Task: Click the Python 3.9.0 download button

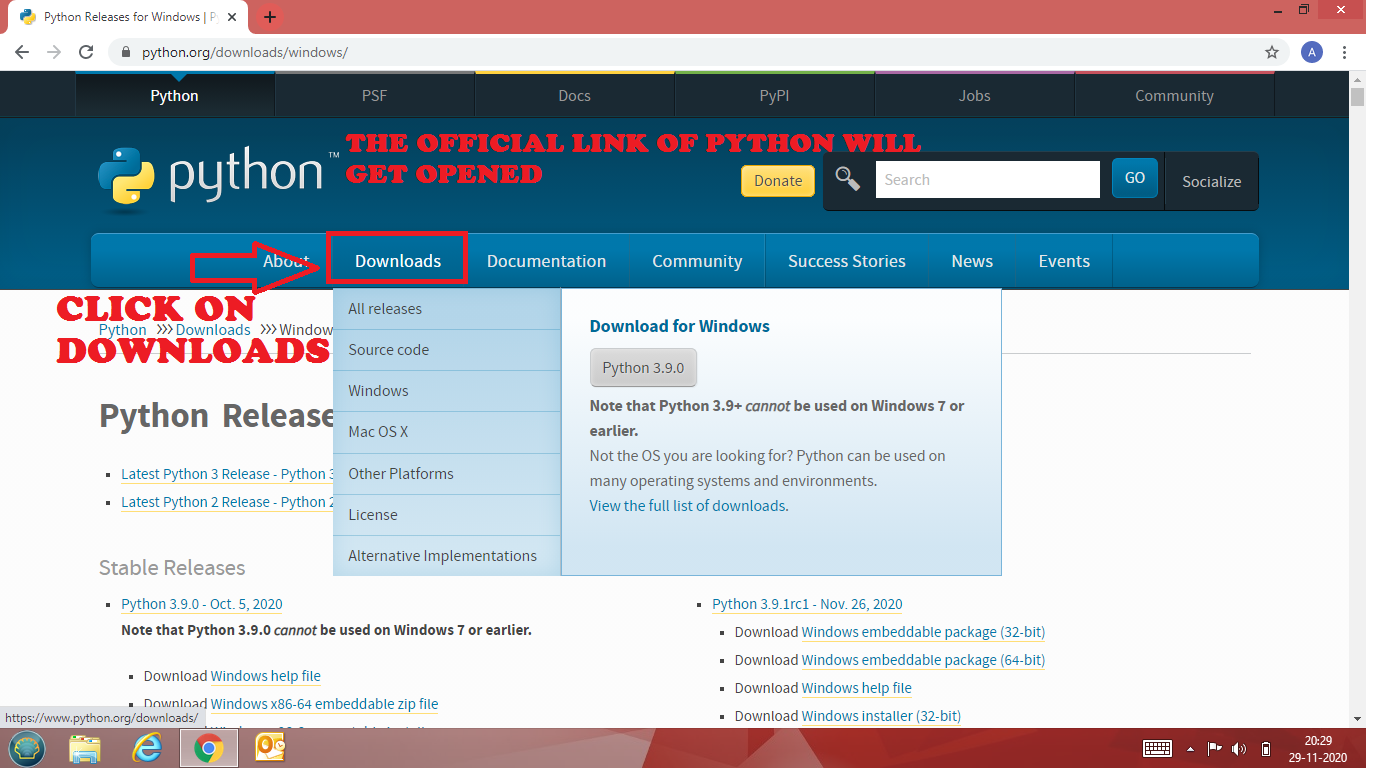Action: 643,367
